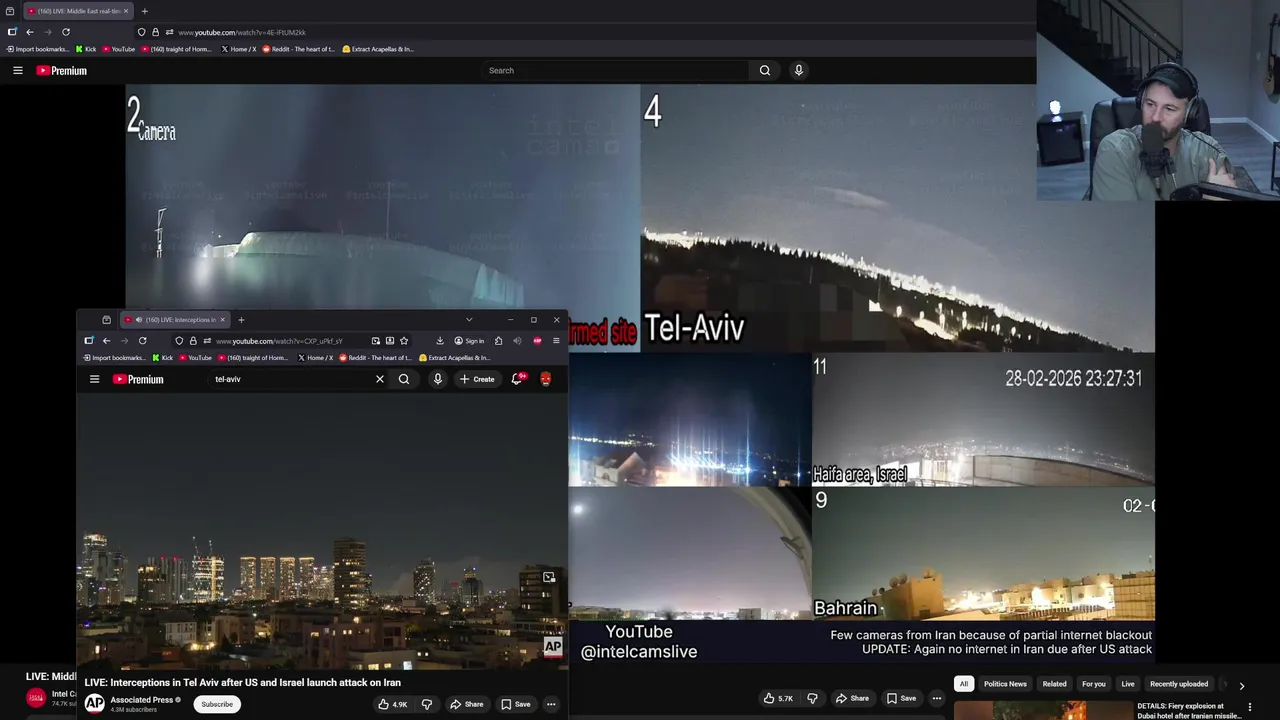Open the Reddit bookmark in the main window
1280x720 pixels.
coord(299,49)
